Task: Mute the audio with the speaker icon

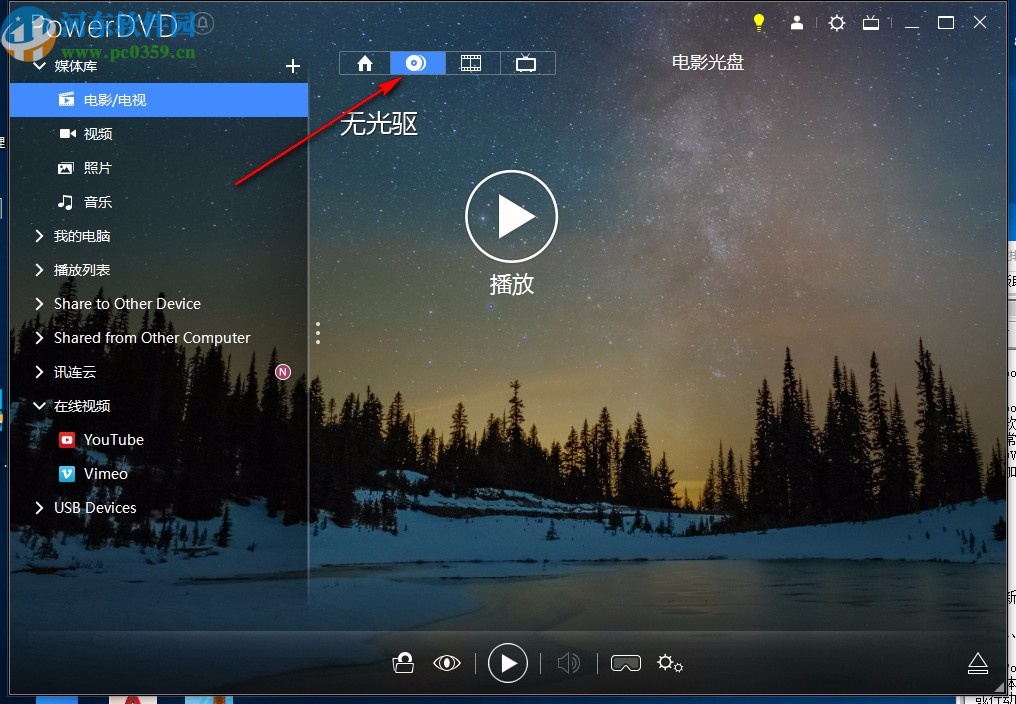Action: tap(569, 663)
